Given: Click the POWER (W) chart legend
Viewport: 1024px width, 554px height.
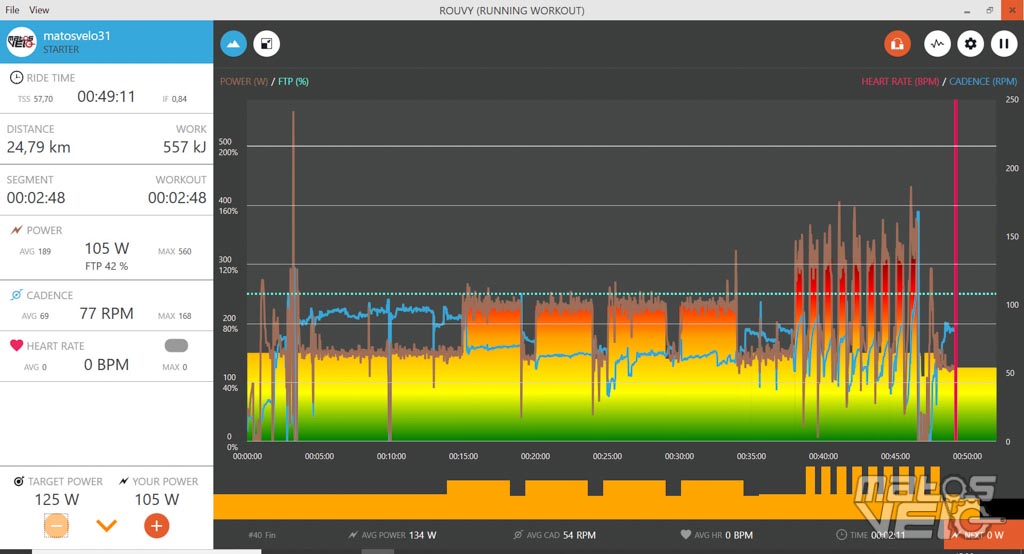Looking at the screenshot, I should click(244, 82).
